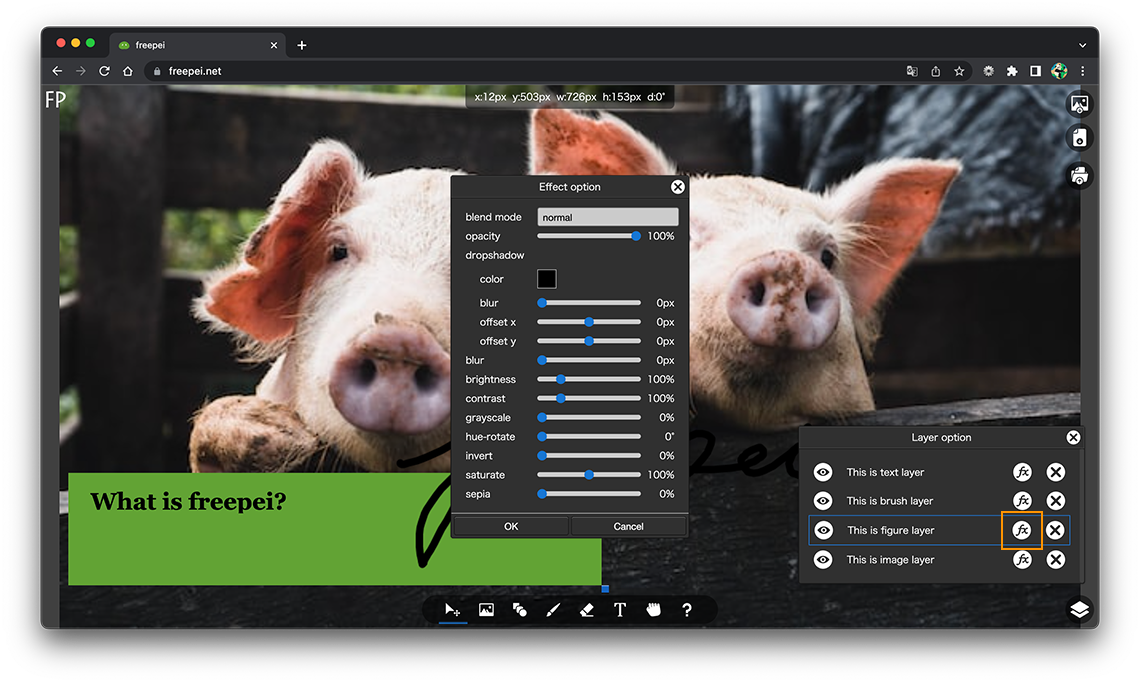Image resolution: width=1140 pixels, height=683 pixels.
Task: Cancel the Effect option dialog
Action: pos(628,527)
